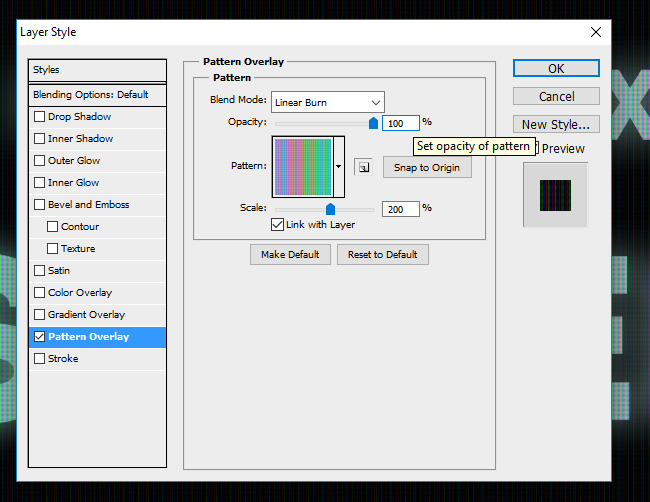Enable the Stroke checkbox
Image resolution: width=650 pixels, height=502 pixels.
pos(39,359)
